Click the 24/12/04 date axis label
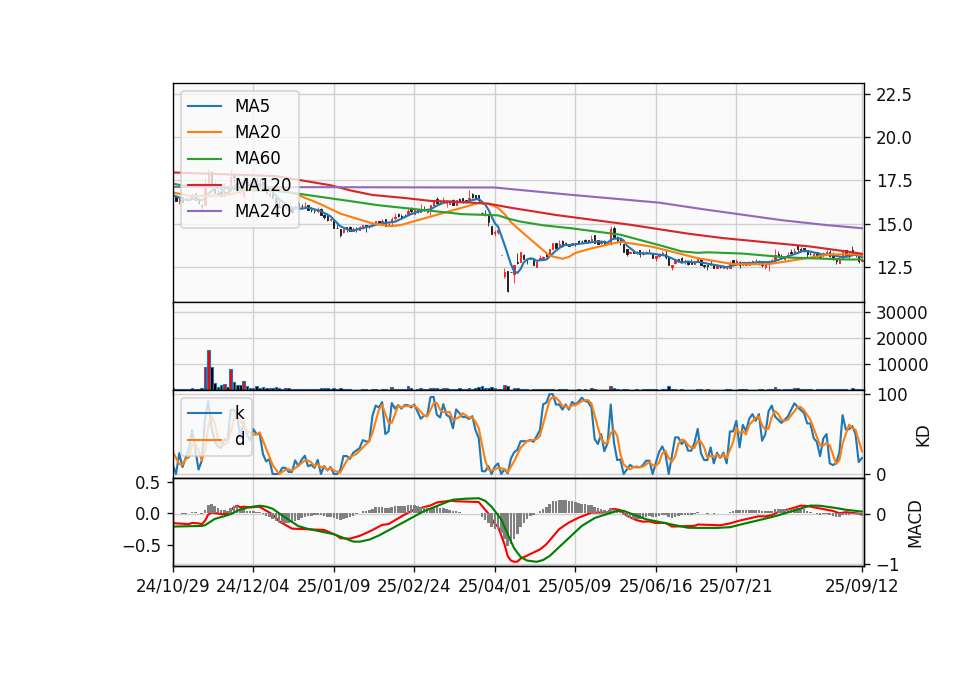This screenshot has width=960, height=690. (253, 586)
